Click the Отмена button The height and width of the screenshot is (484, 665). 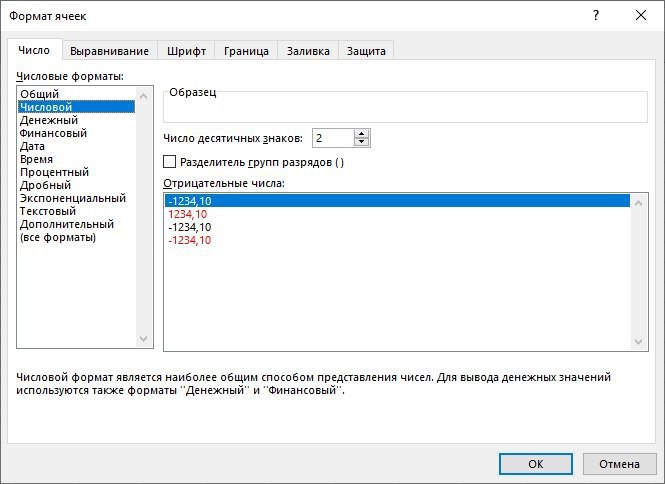[x=619, y=464]
